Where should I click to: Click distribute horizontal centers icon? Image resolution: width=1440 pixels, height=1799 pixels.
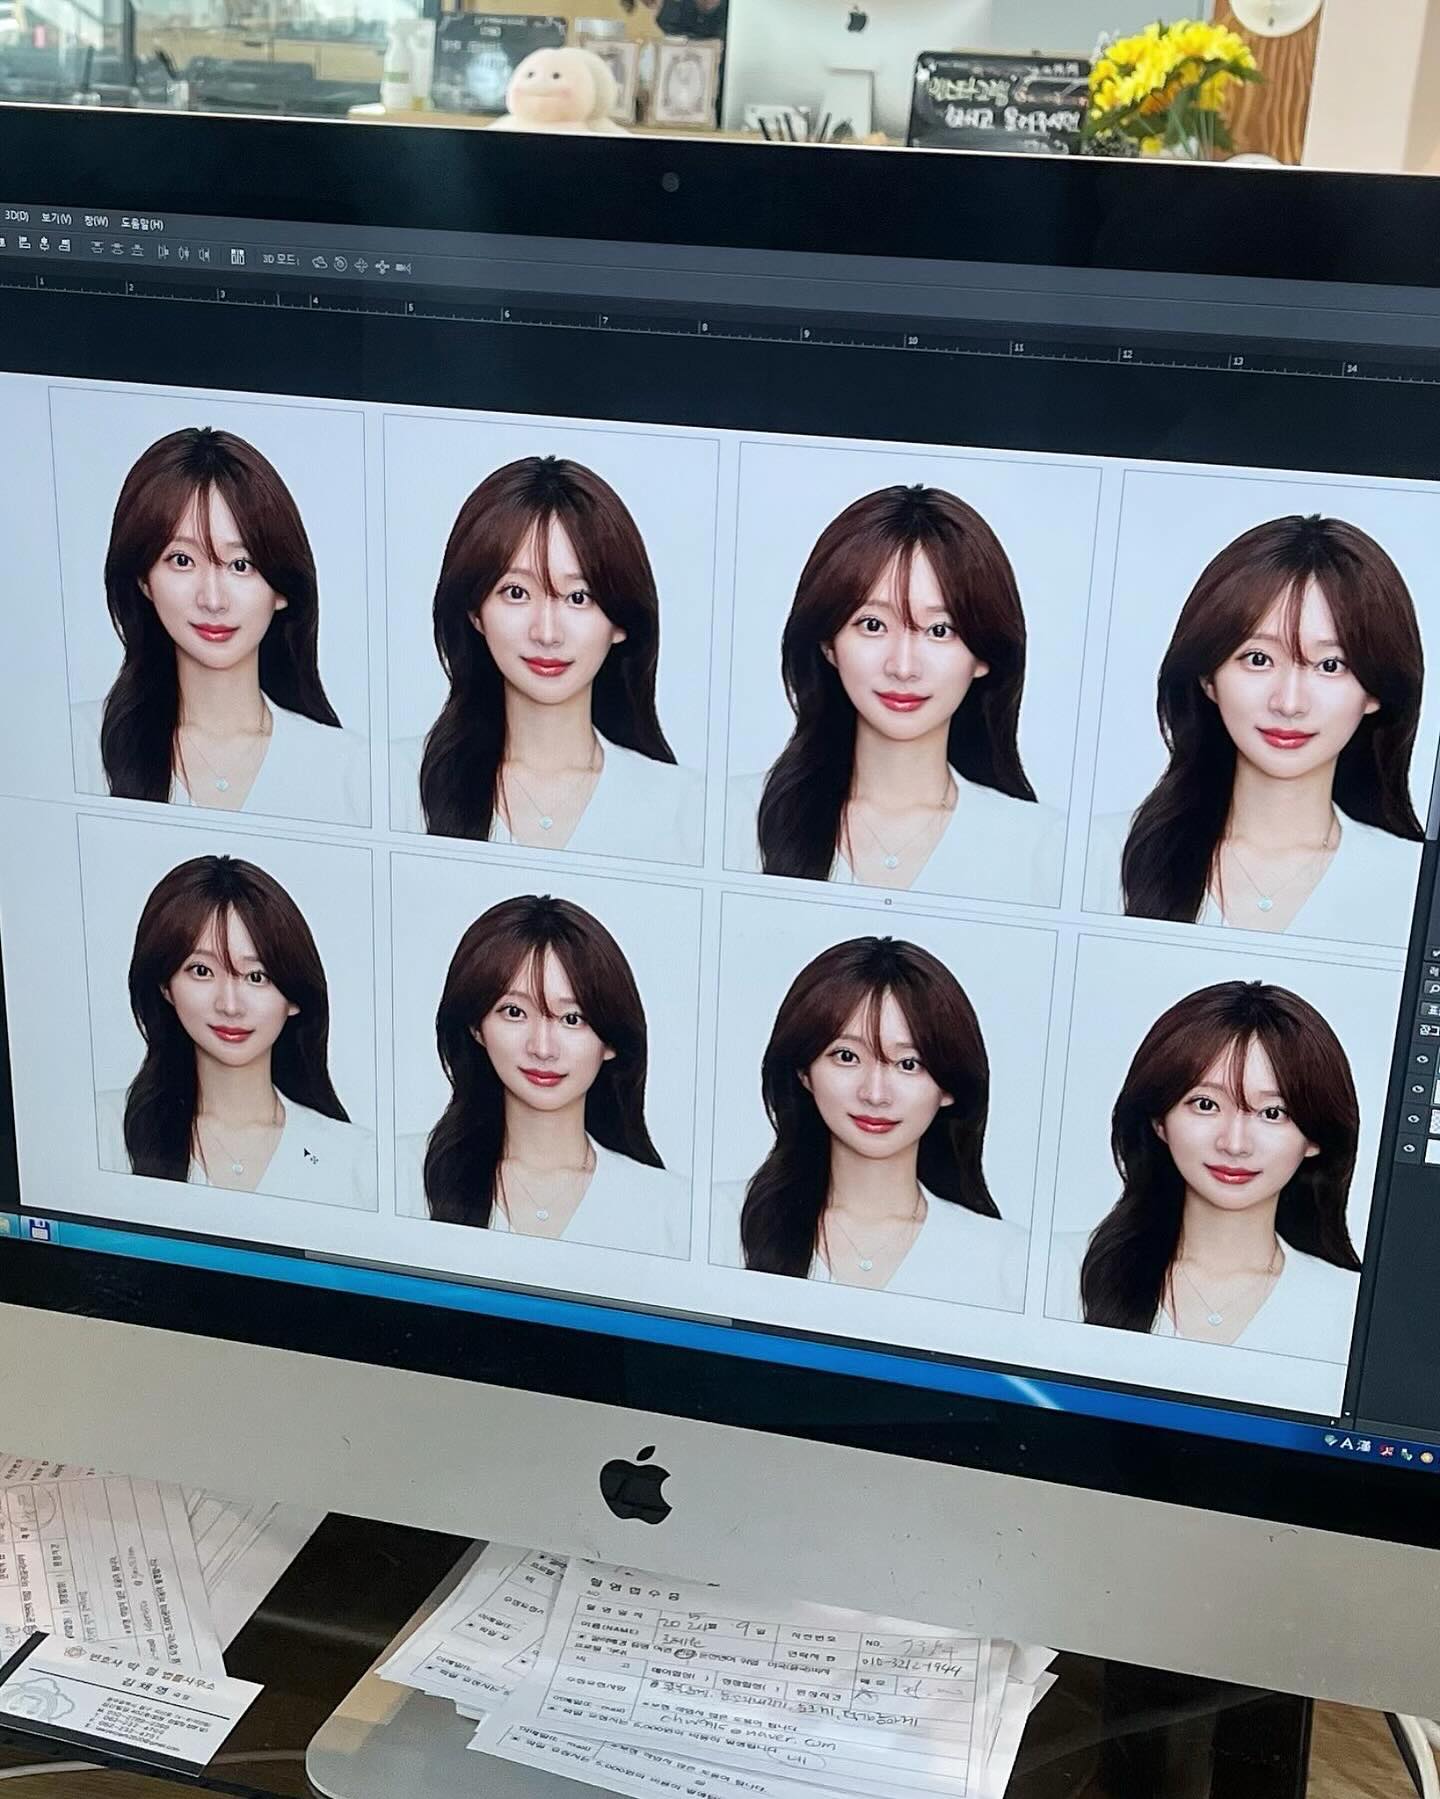click(x=184, y=254)
